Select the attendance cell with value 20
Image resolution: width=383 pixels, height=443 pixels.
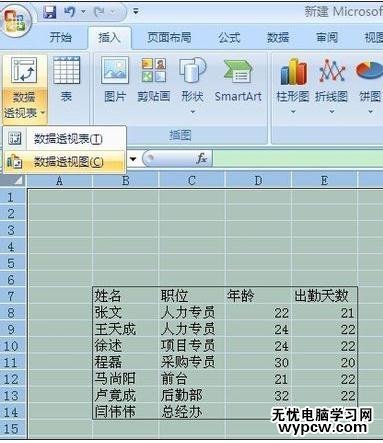click(x=324, y=362)
